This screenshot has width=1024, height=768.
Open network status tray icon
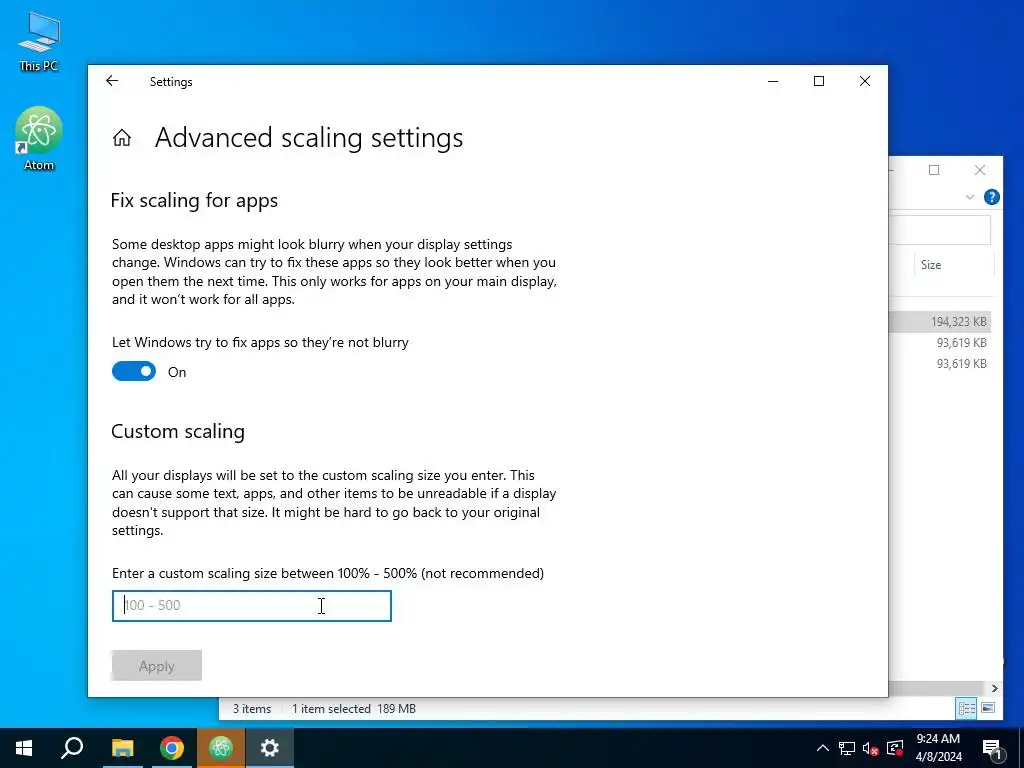(x=847, y=748)
